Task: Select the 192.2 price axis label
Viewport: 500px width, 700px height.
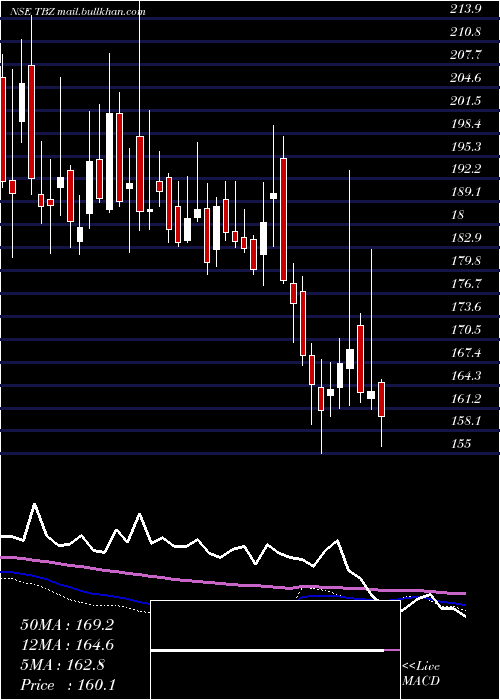Action: (466, 169)
